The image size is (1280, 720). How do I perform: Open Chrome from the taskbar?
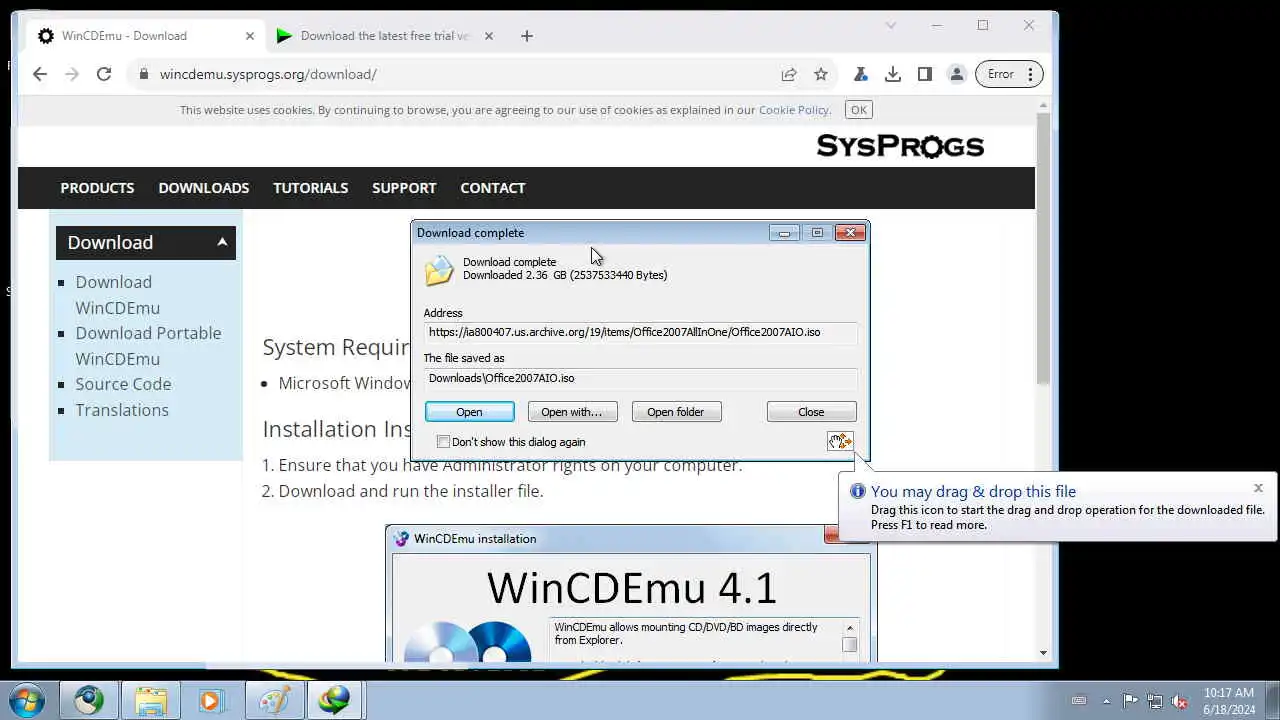pos(88,701)
